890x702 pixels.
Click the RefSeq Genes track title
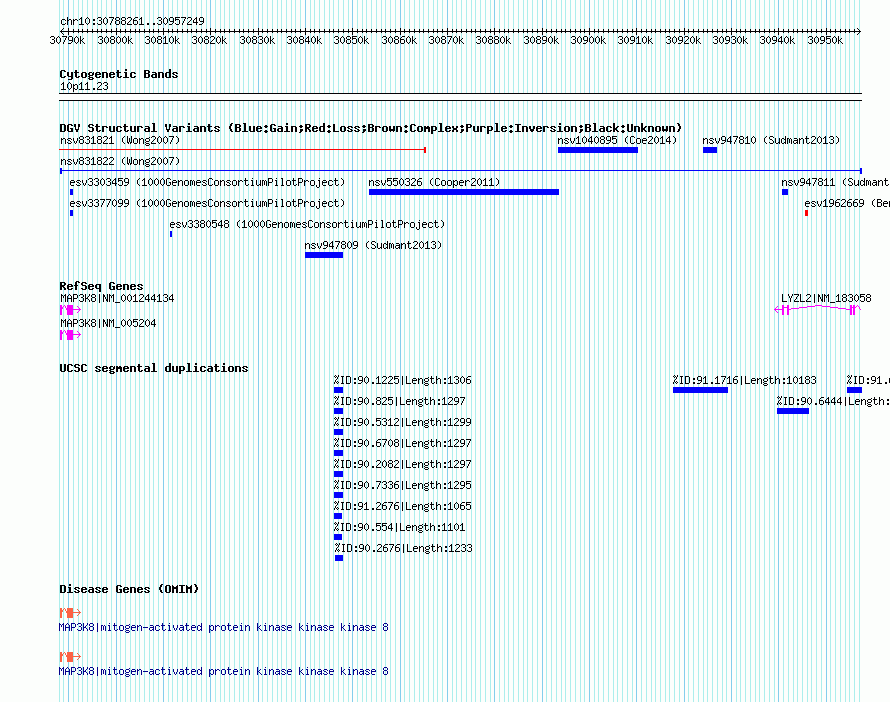(x=101, y=285)
